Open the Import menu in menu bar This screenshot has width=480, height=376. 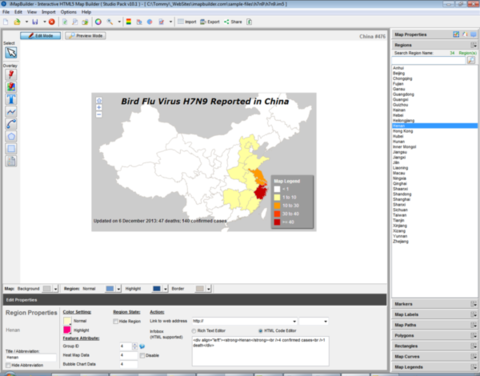pyautogui.click(x=49, y=12)
